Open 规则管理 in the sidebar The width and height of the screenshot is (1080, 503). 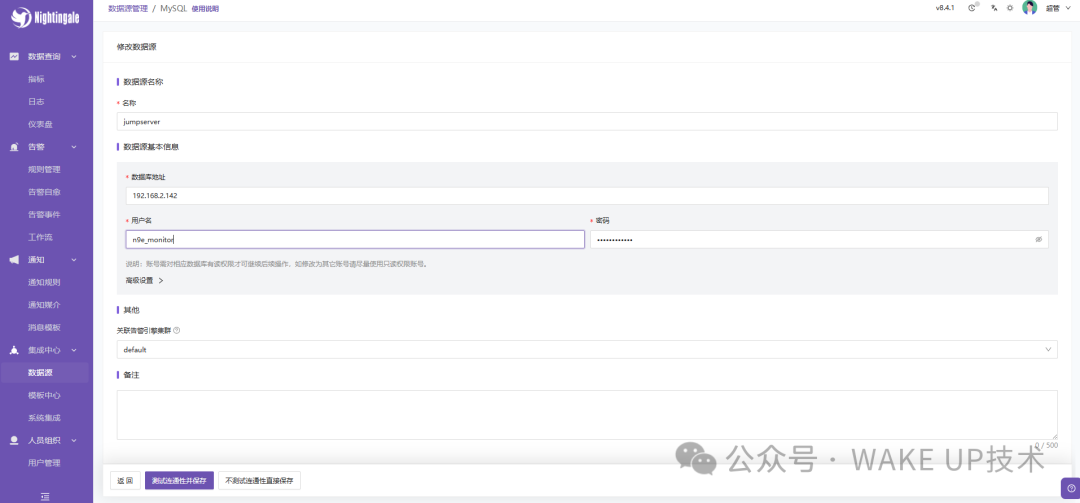(x=44, y=170)
